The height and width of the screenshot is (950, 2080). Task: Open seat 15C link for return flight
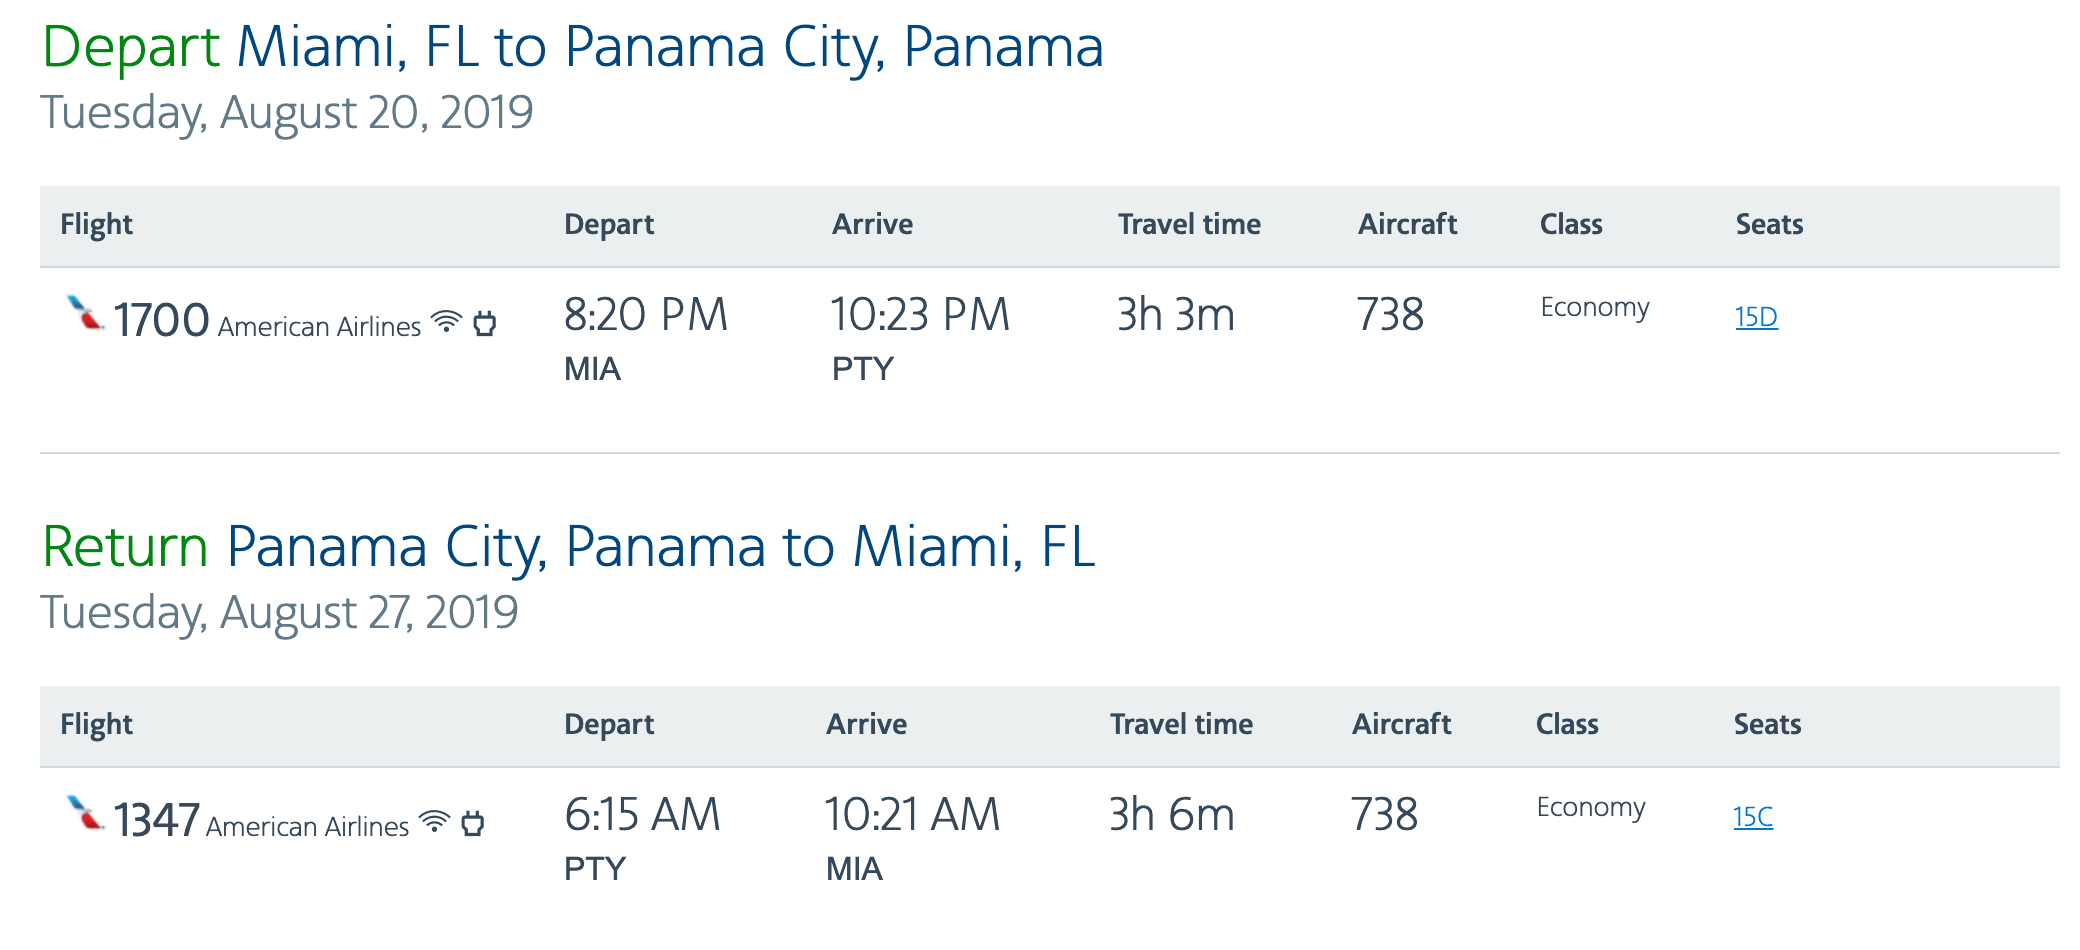click(x=1753, y=817)
